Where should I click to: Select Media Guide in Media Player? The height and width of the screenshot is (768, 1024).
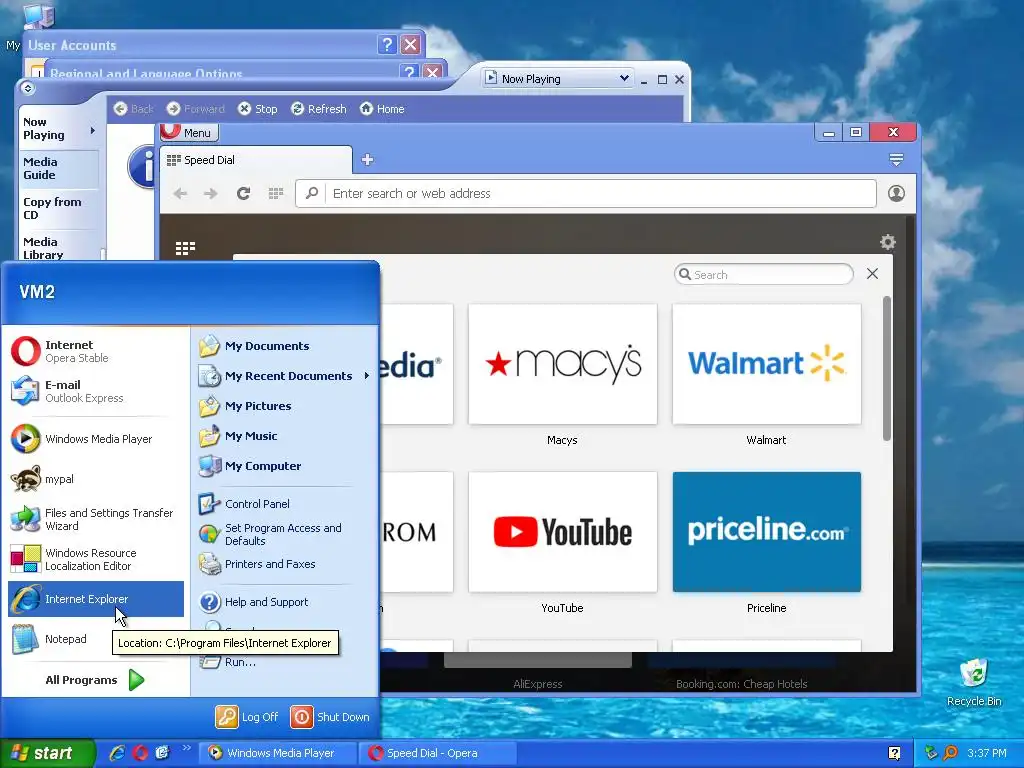58,168
